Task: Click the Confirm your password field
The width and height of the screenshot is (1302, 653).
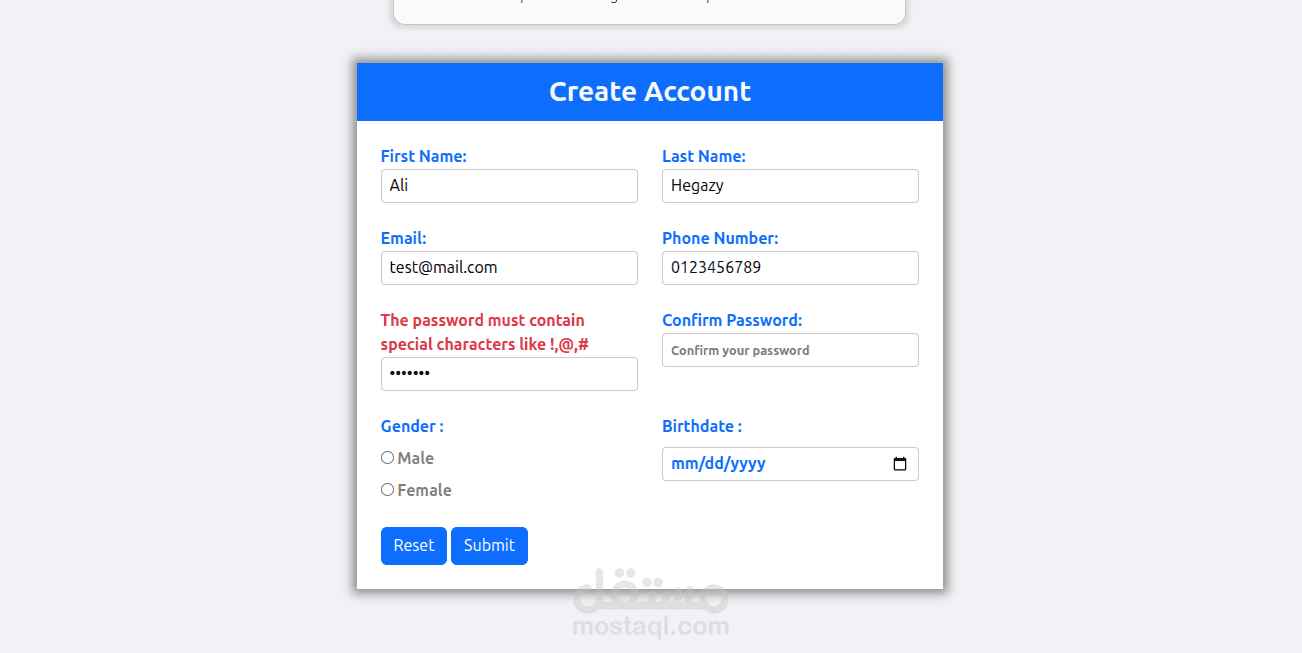Action: pyautogui.click(x=790, y=350)
